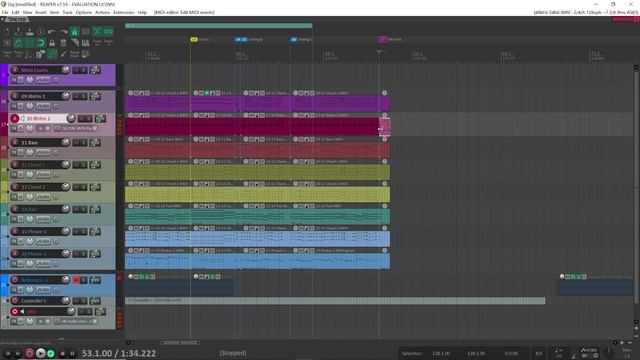The width and height of the screenshot is (640, 360).
Task: Open audio input selector on bottom track
Action: pyautogui.click(x=76, y=321)
